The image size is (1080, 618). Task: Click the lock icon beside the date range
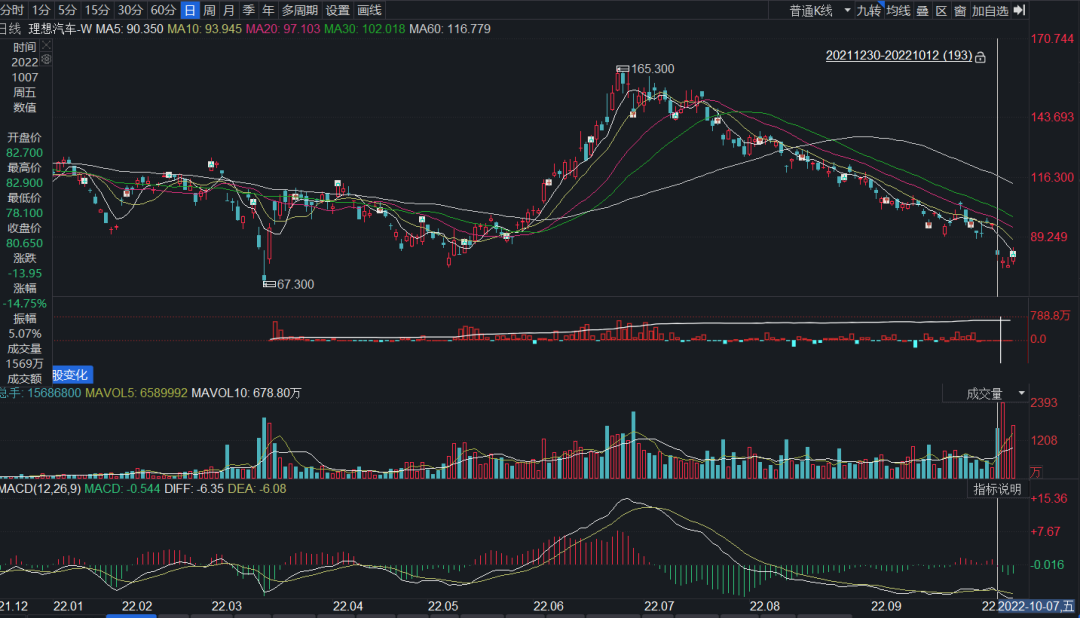coord(981,57)
